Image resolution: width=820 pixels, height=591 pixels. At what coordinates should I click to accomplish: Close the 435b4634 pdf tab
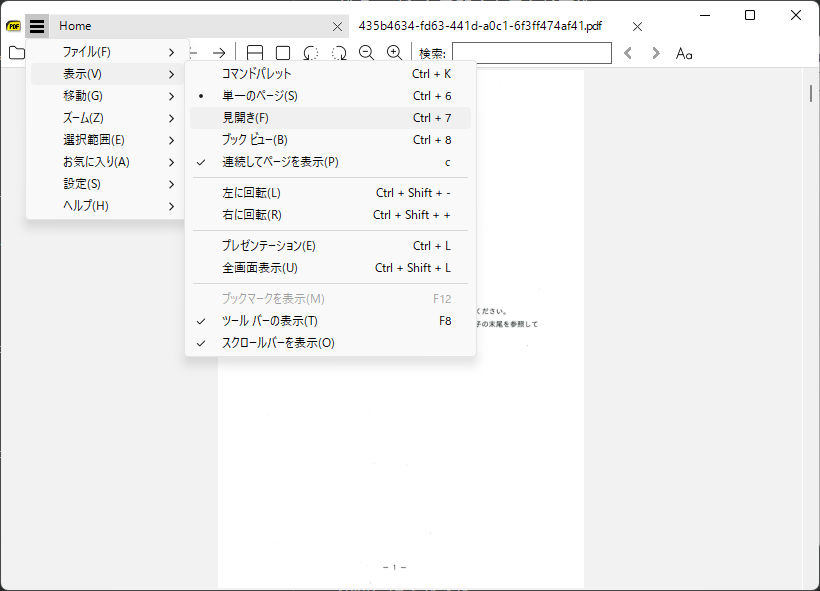point(637,27)
